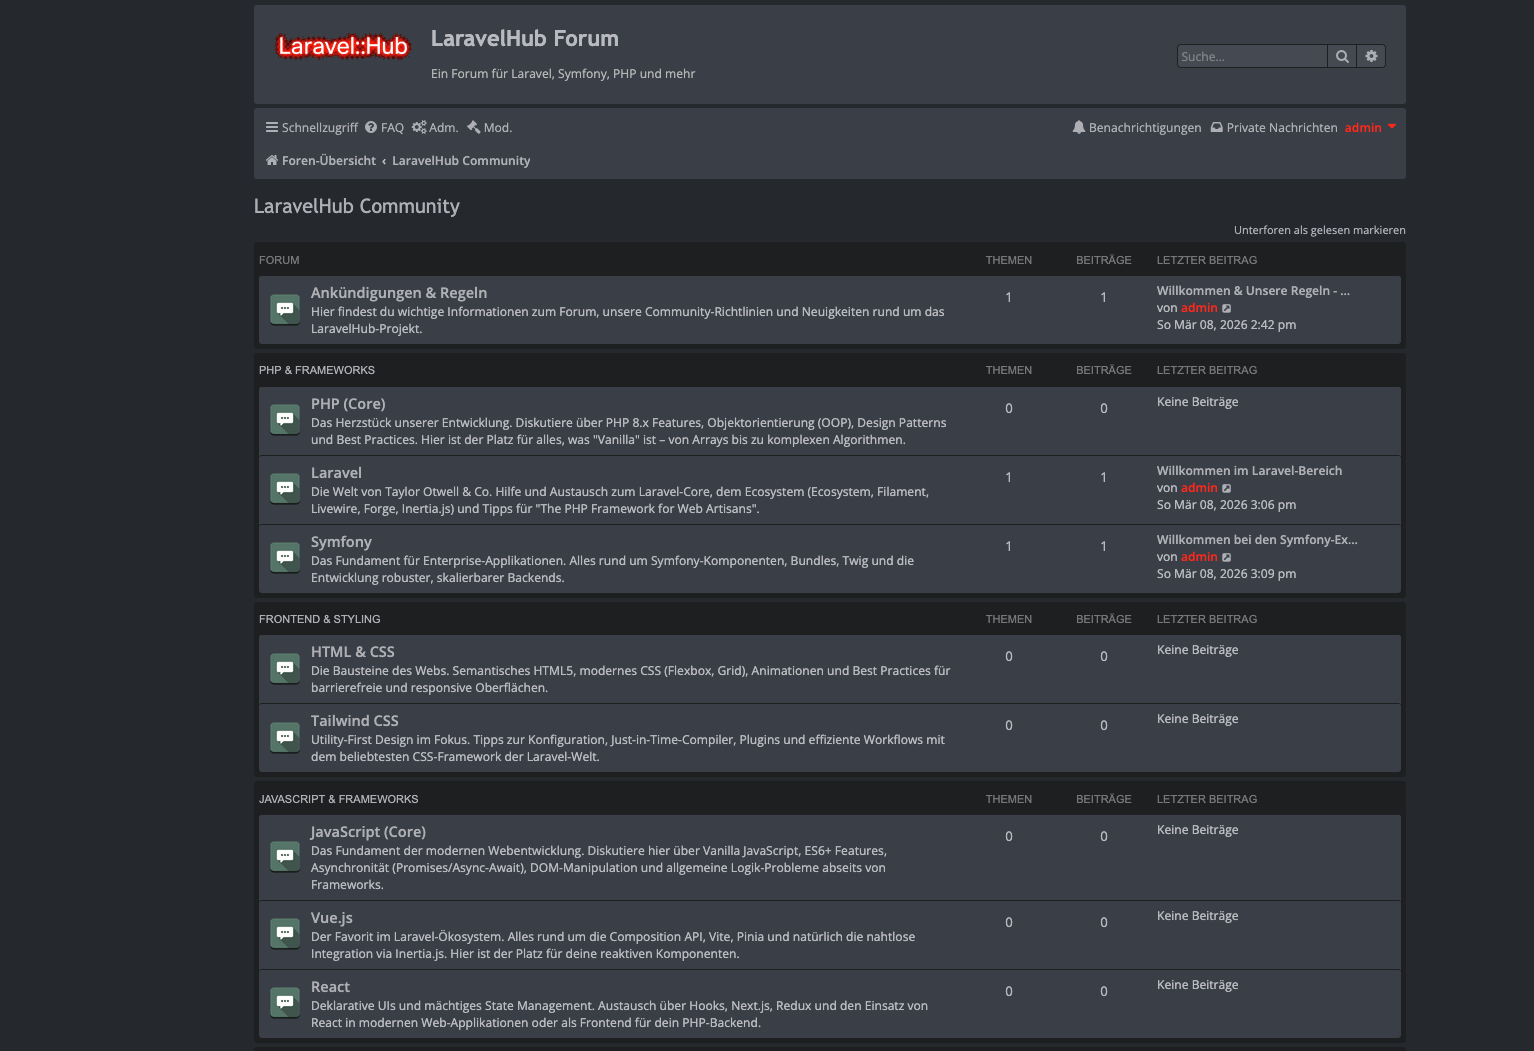
Task: Click the home icon beside Foren-Übersicht
Action: click(271, 160)
